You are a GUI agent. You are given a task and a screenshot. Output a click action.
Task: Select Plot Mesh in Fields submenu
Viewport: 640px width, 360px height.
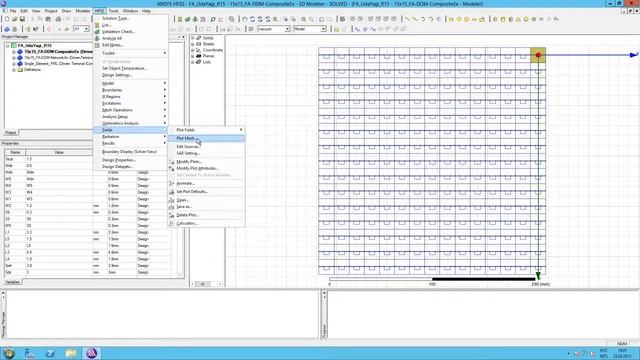(x=206, y=138)
